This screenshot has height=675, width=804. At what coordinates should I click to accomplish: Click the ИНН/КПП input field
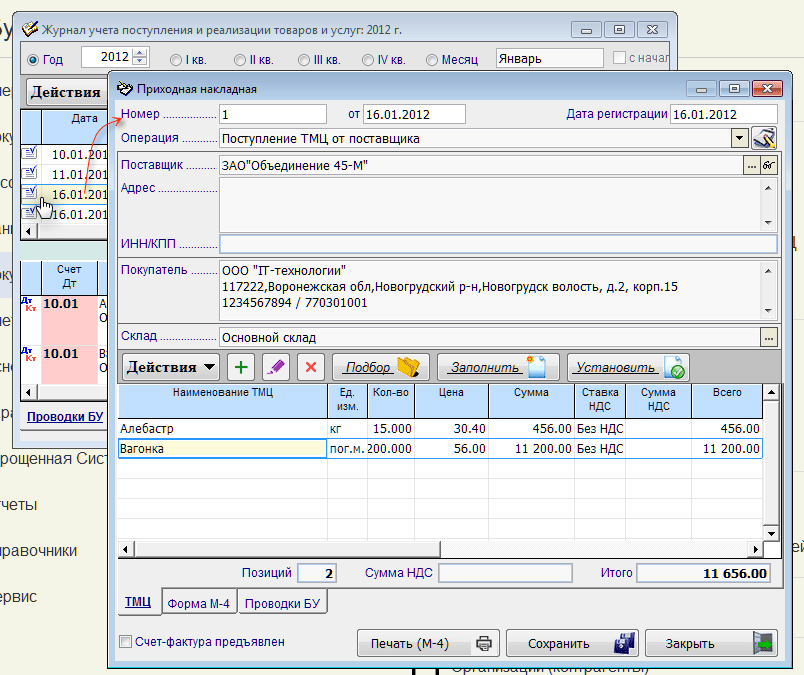pyautogui.click(x=498, y=244)
